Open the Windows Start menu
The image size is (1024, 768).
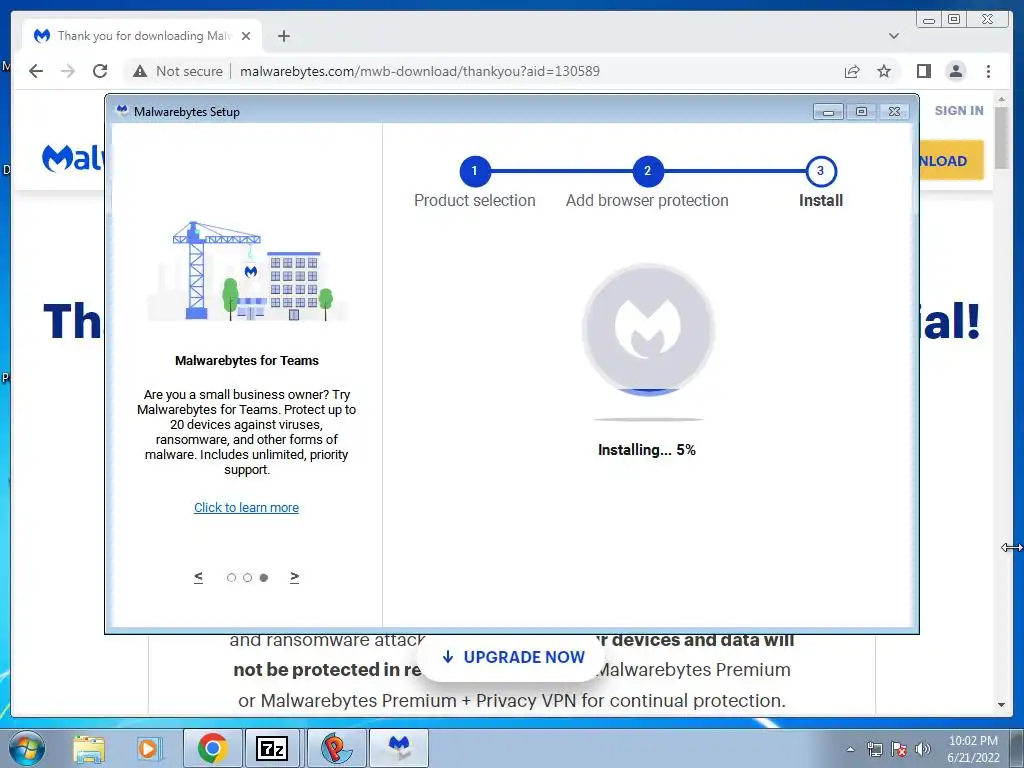click(x=26, y=748)
